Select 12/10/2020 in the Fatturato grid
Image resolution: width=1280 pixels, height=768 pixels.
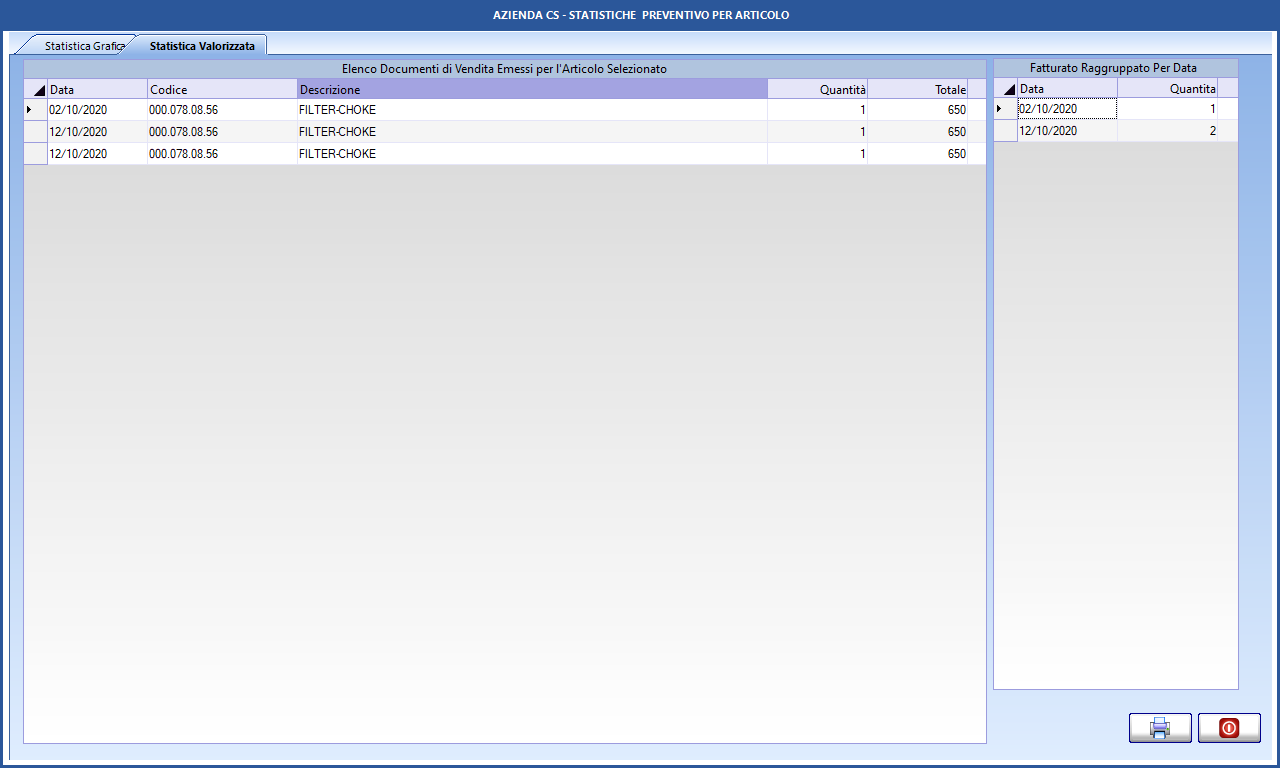[1067, 131]
